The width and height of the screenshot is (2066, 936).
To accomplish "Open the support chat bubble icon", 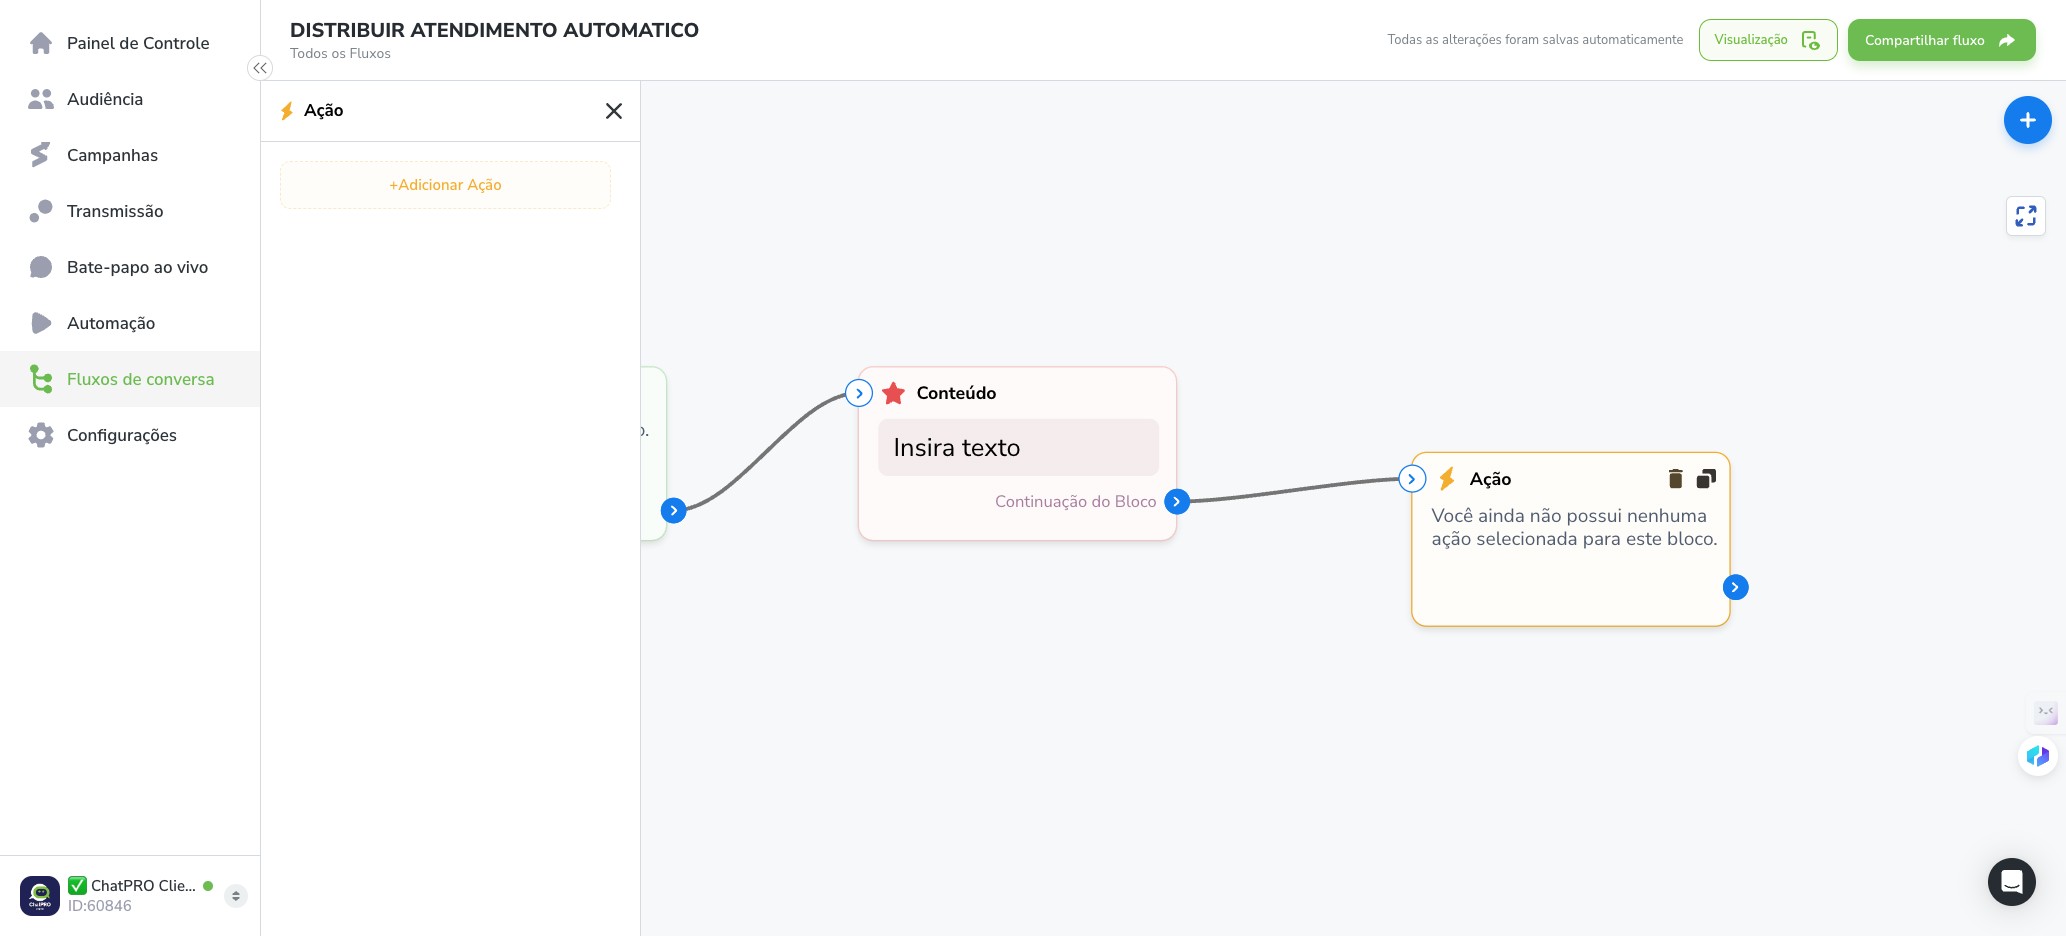I will (2012, 882).
